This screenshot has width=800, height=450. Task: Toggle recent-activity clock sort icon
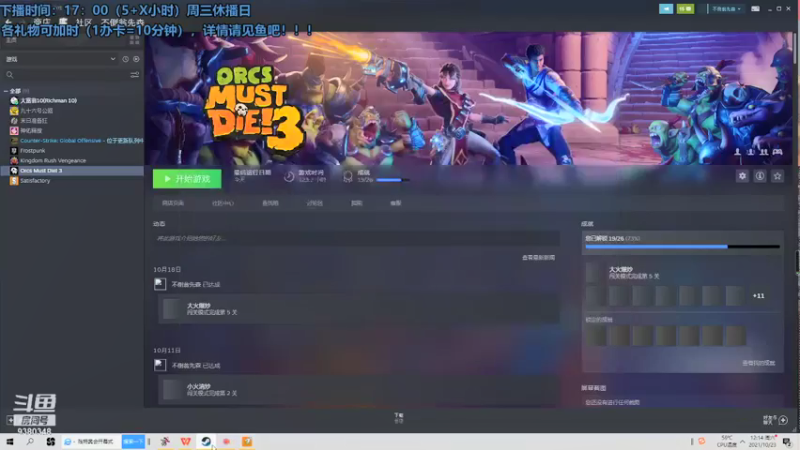coord(126,59)
